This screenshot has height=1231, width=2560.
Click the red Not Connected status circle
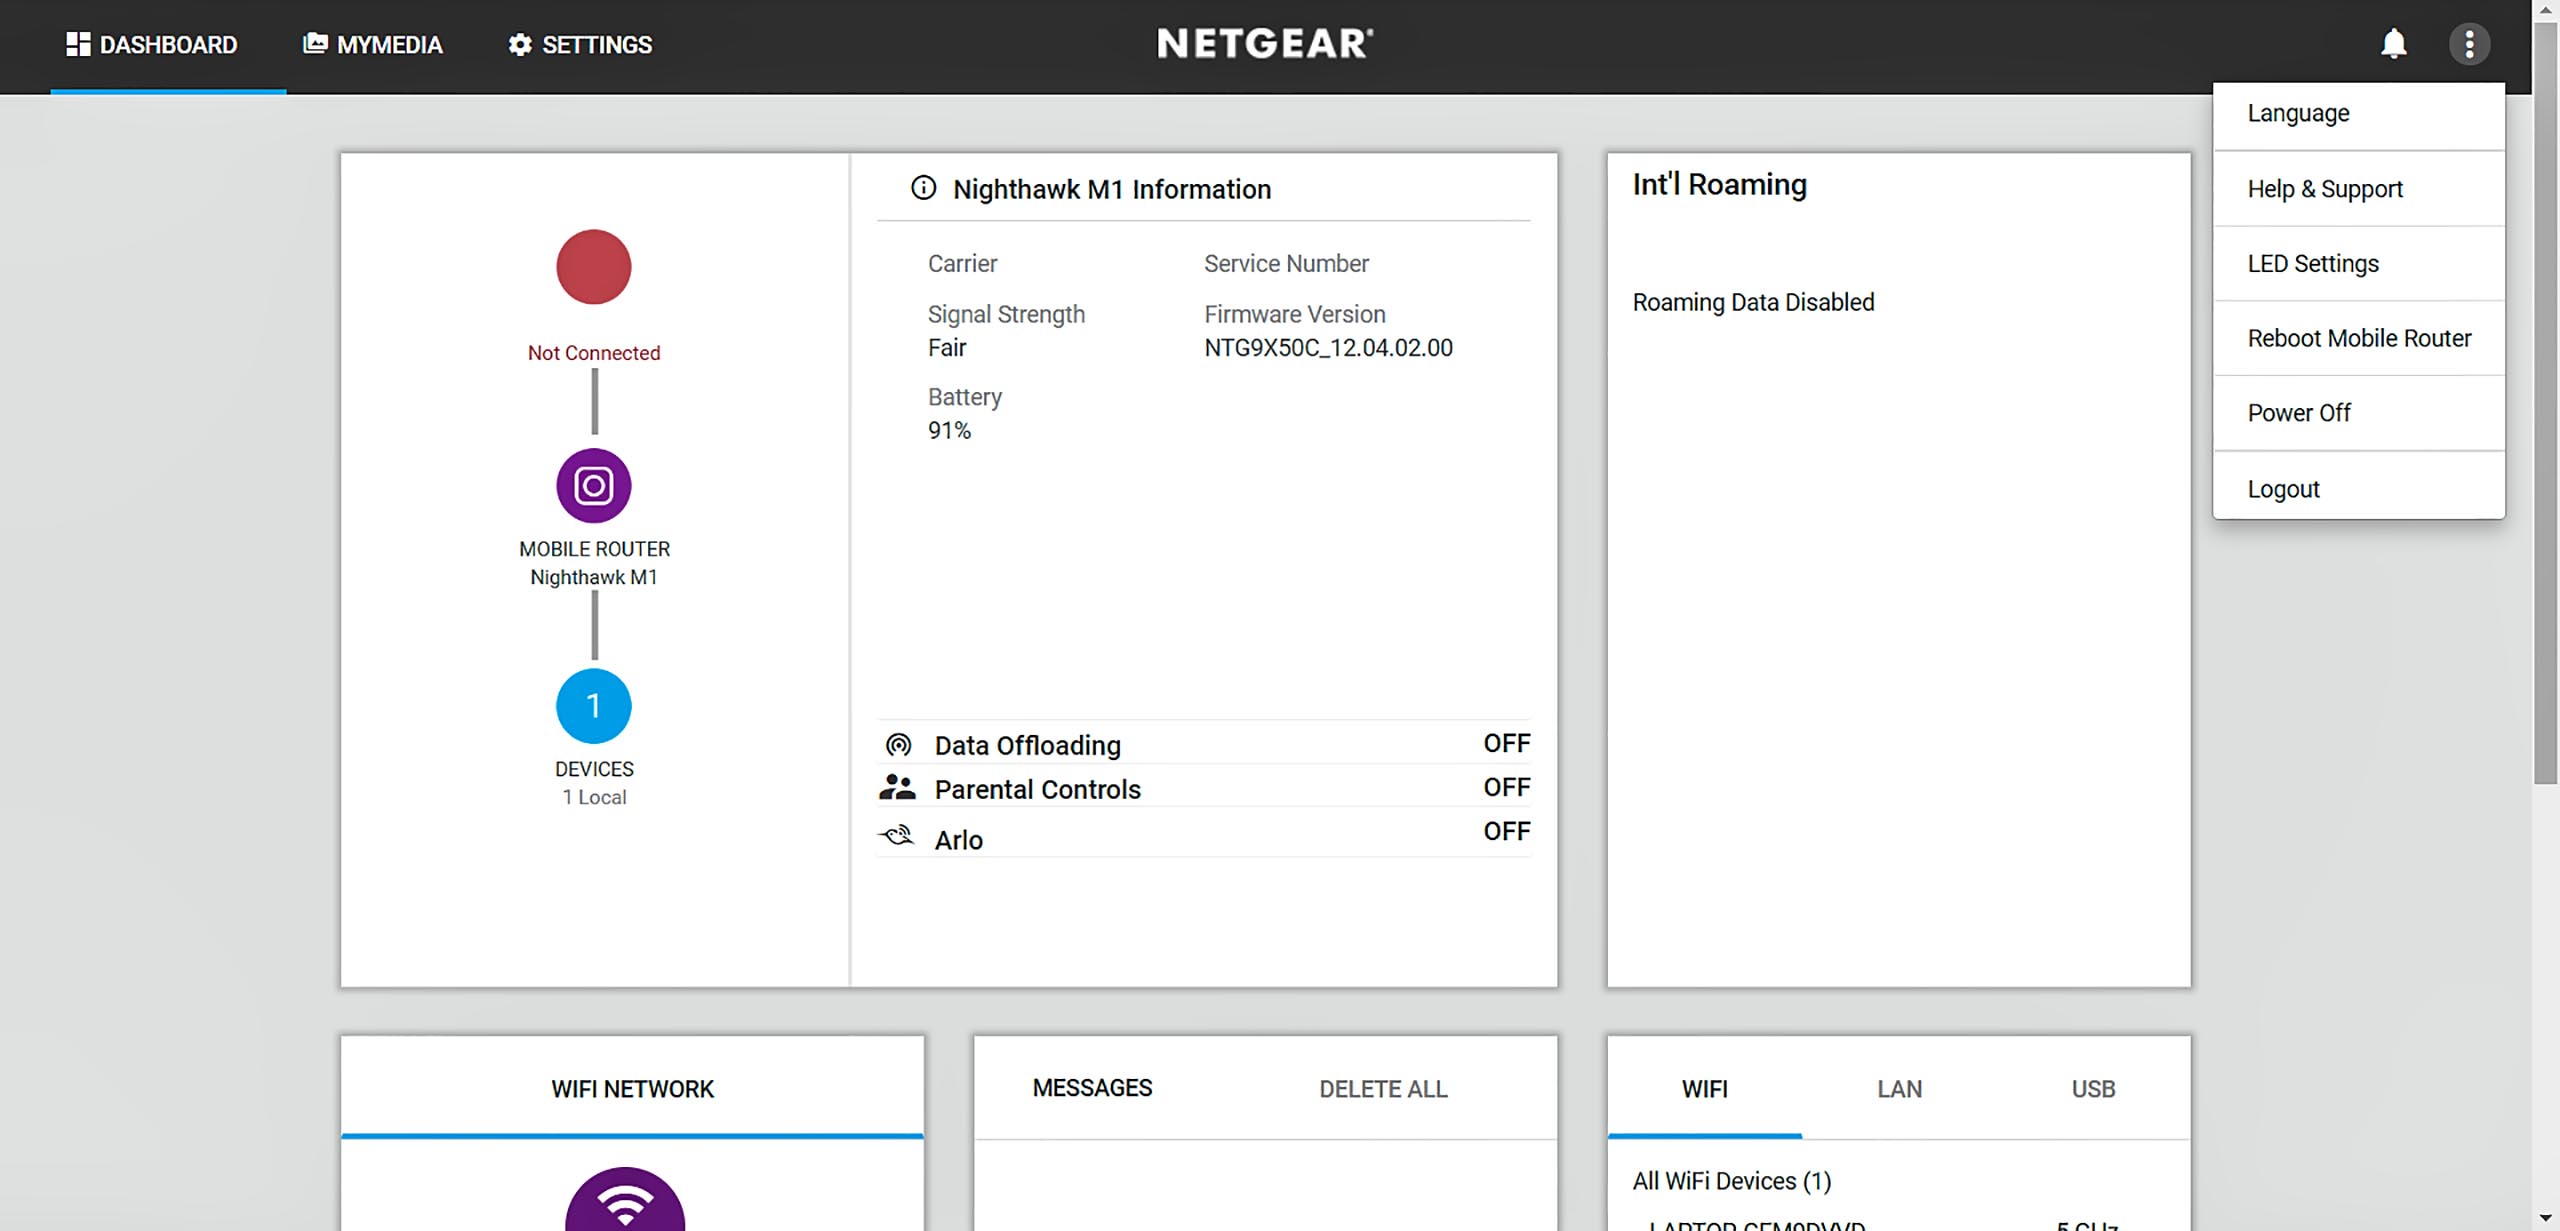[x=594, y=267]
